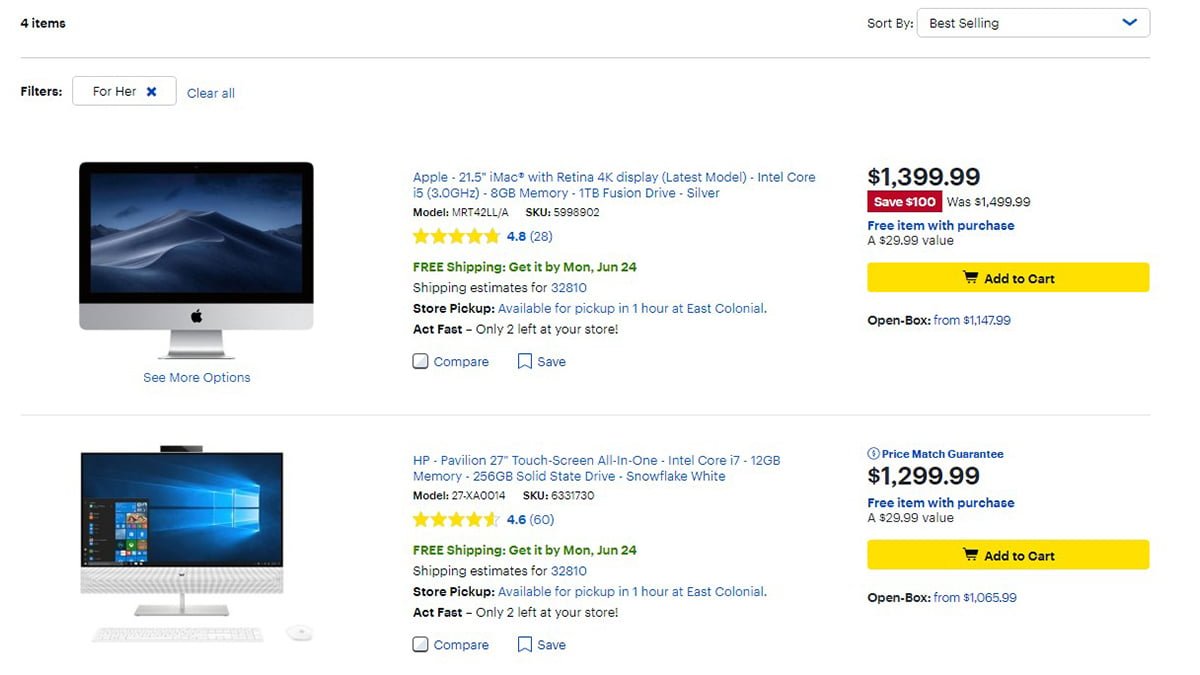Click the bookmark Save icon for HP Pavilion
This screenshot has height=675, width=1200.
coord(524,645)
